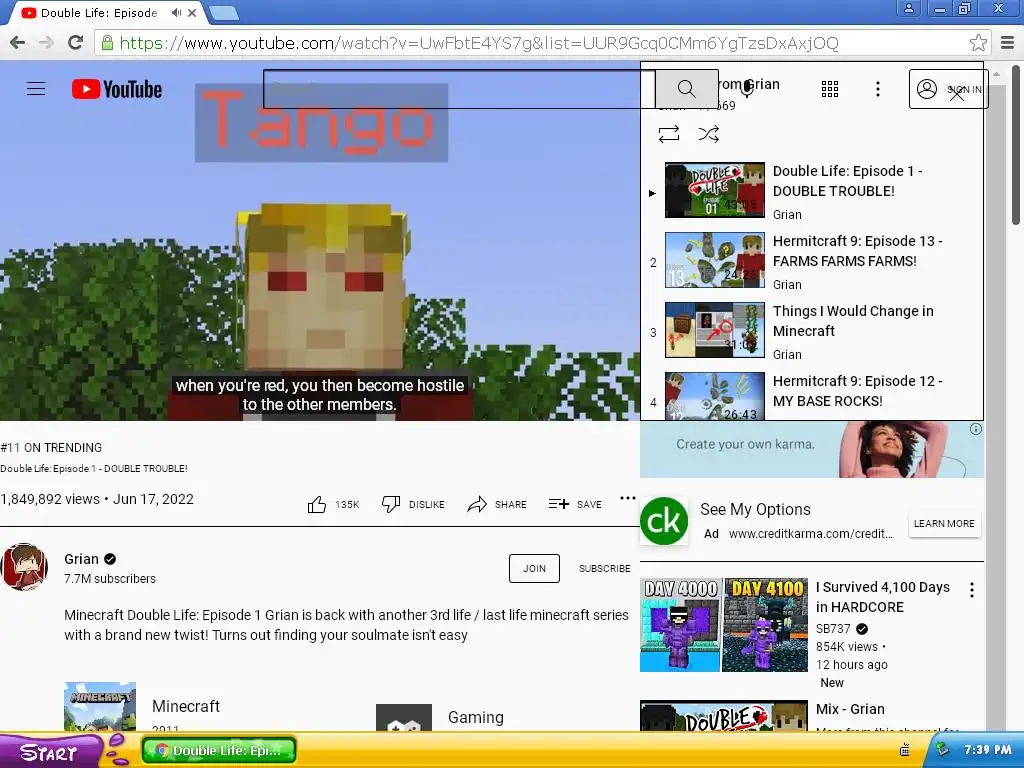Open the browser hamburger menu

click(1008, 43)
